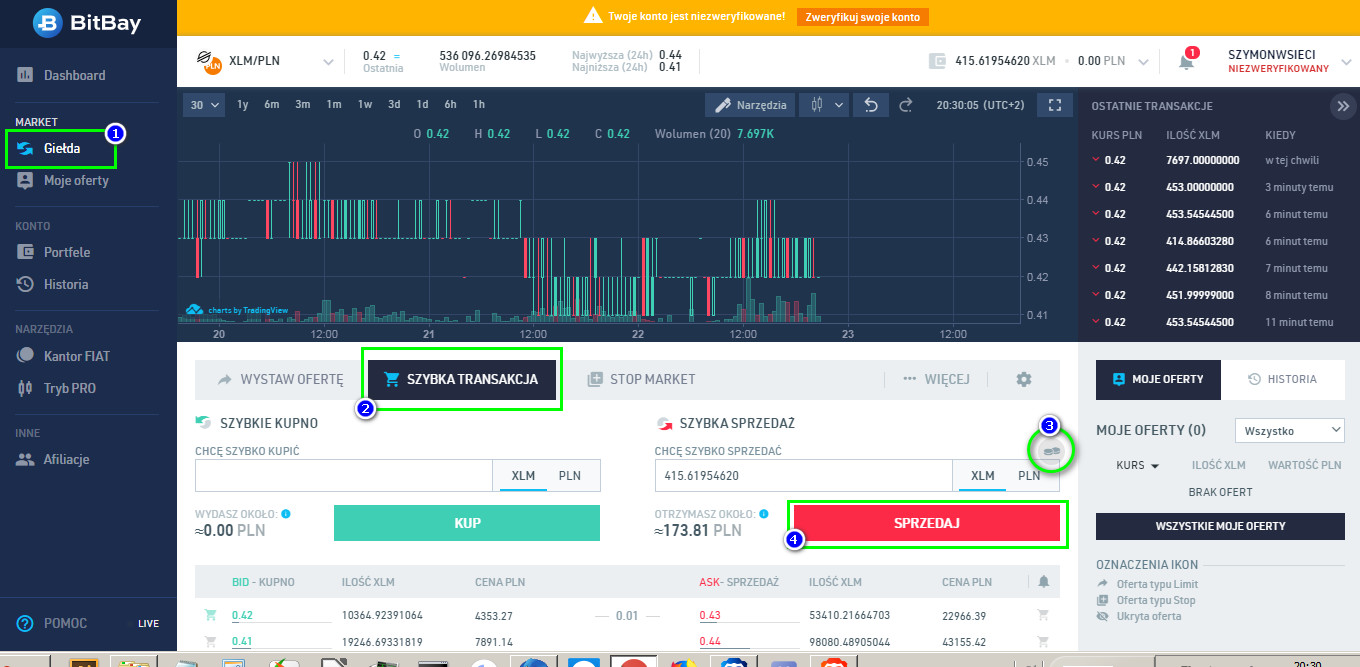The width and height of the screenshot is (1360, 667).
Task: Click the TradingView charts logo
Action: point(239,310)
